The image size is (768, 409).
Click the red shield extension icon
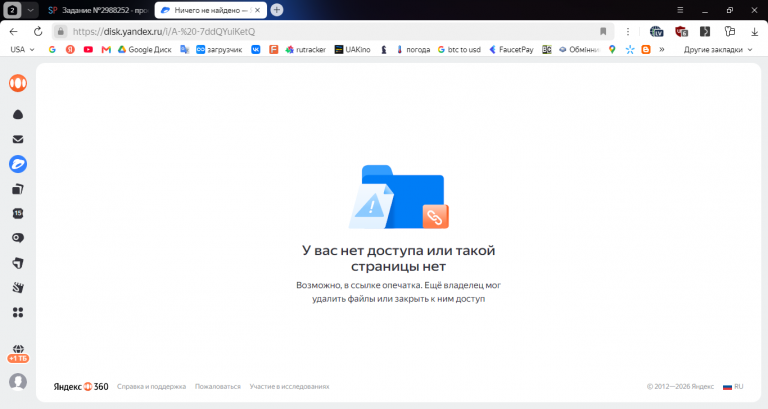click(681, 31)
